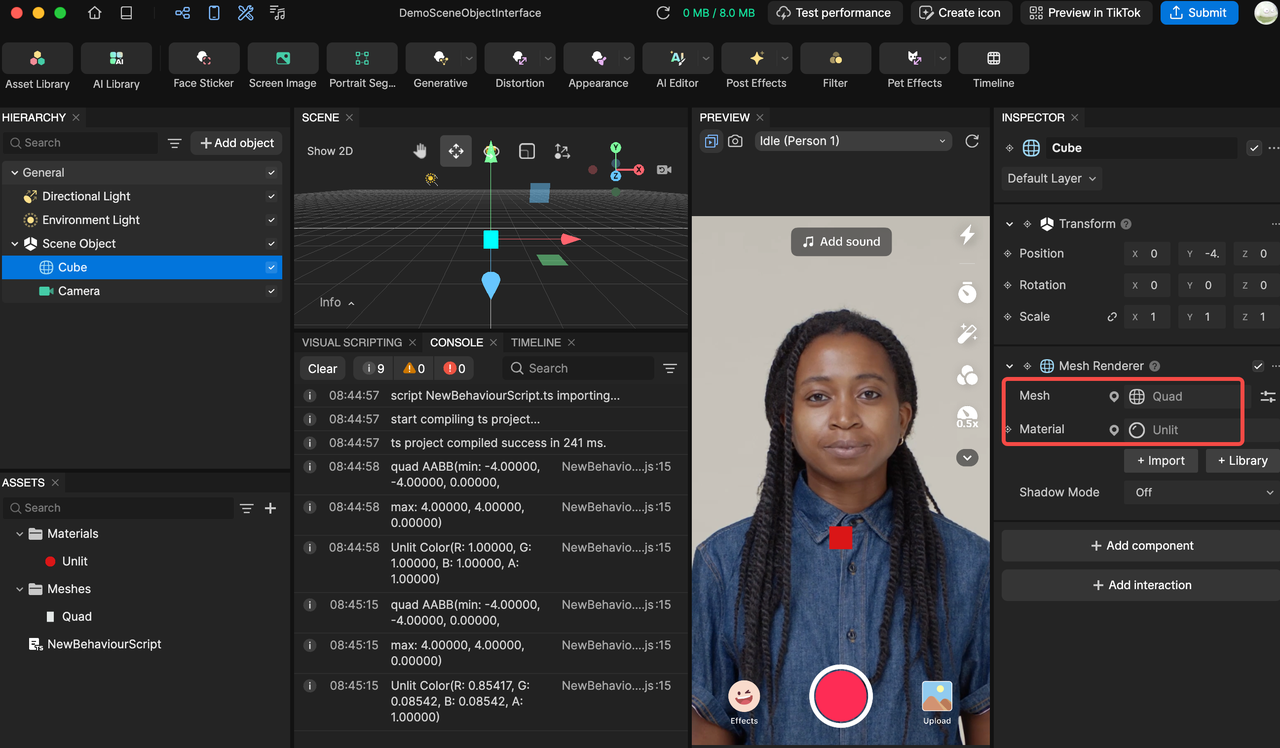Click the scene camera icon
This screenshot has width=1280, height=748.
pos(664,170)
